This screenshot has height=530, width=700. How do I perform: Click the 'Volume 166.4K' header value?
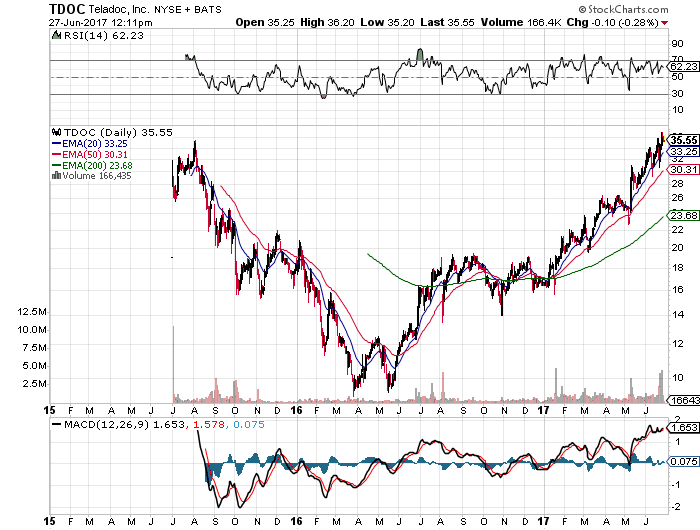click(521, 22)
